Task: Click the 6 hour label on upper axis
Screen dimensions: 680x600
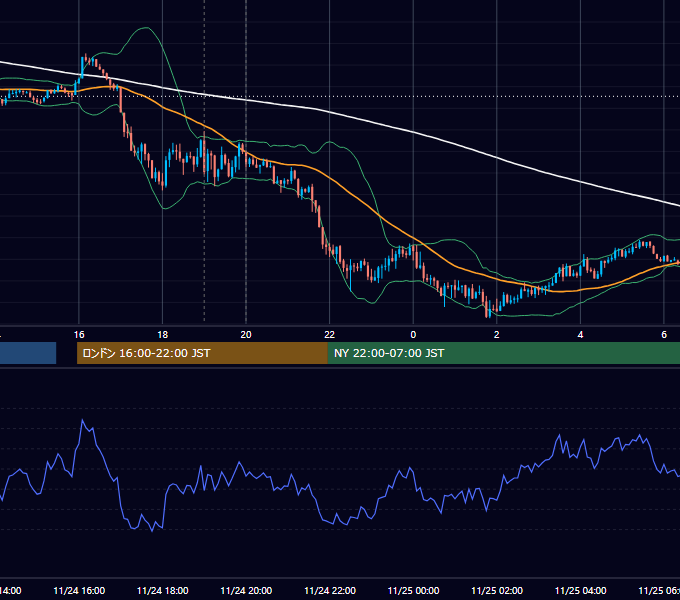Action: click(664, 335)
